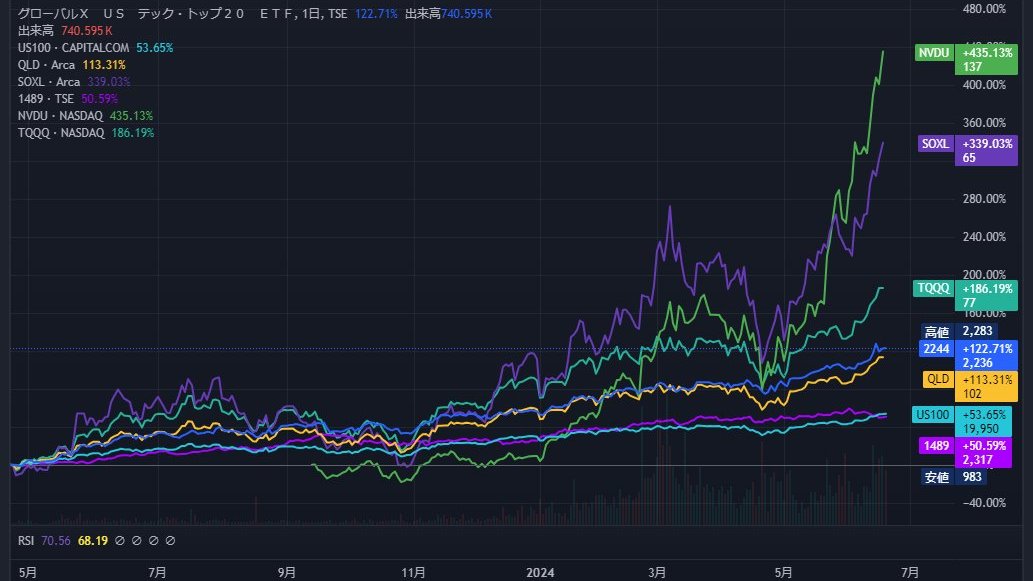This screenshot has height=581, width=1033.
Task: Click the teal TQQQ price-scale tag
Action: click(933, 289)
